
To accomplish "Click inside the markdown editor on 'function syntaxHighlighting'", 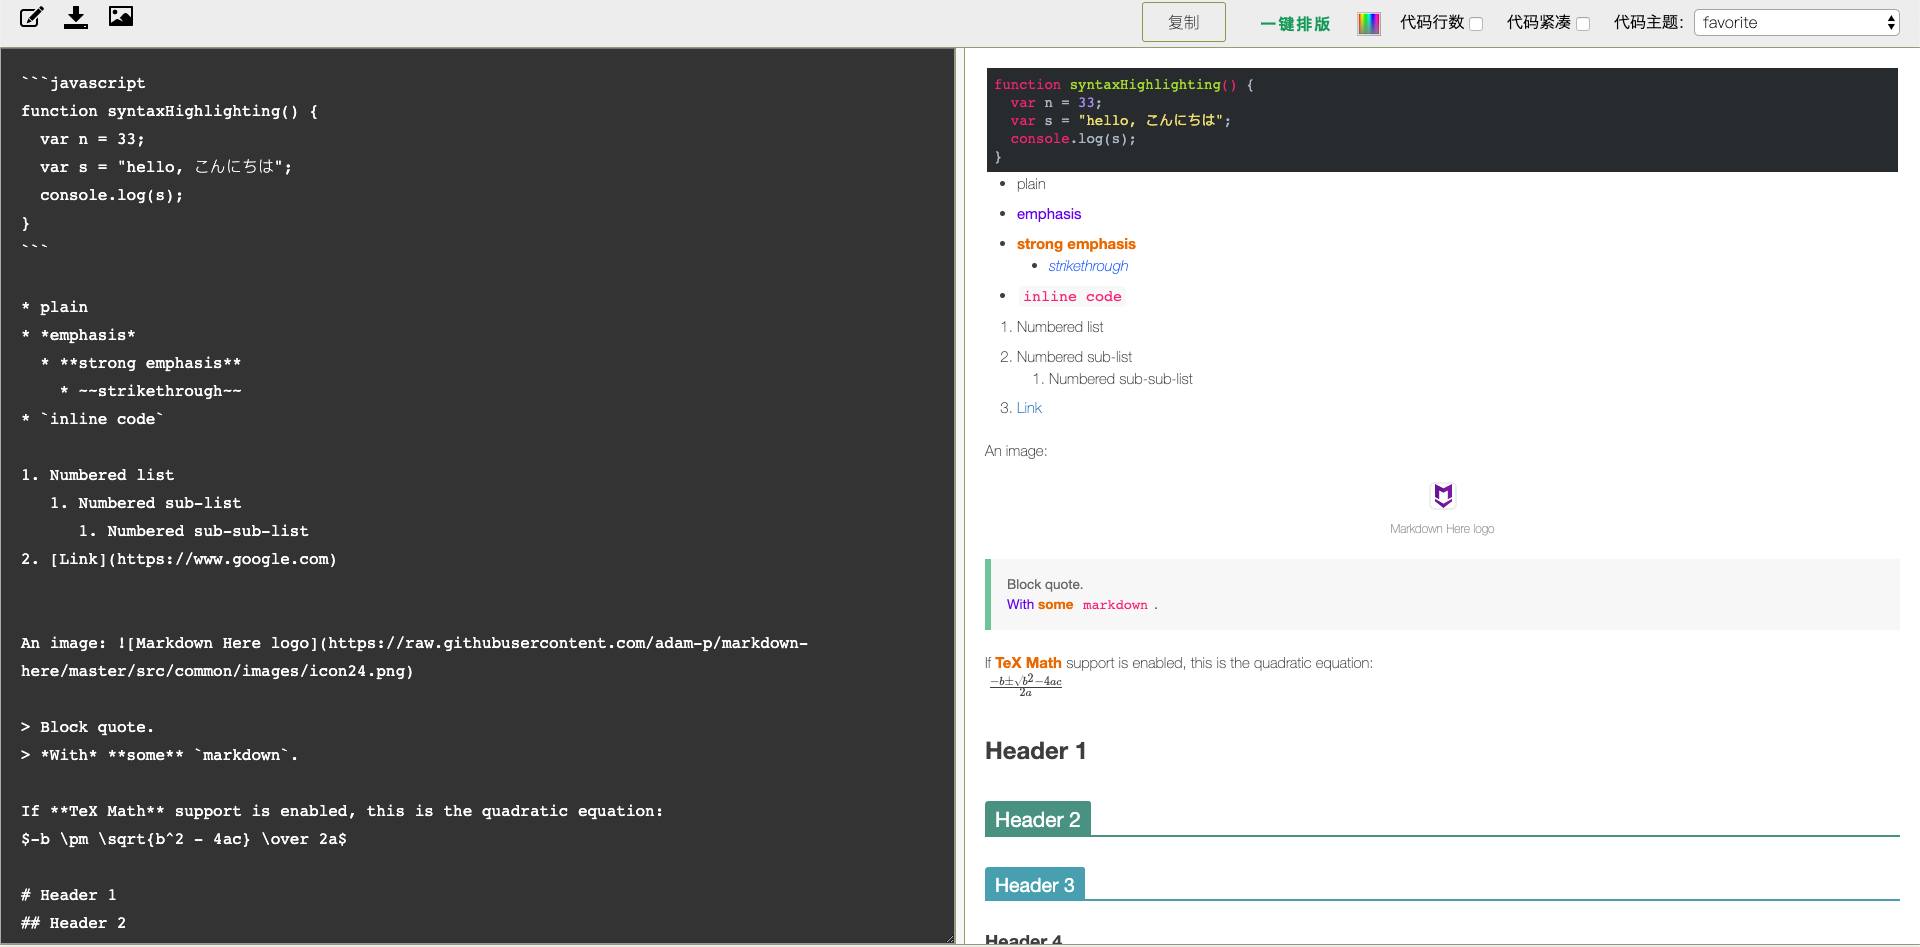I will 160,111.
